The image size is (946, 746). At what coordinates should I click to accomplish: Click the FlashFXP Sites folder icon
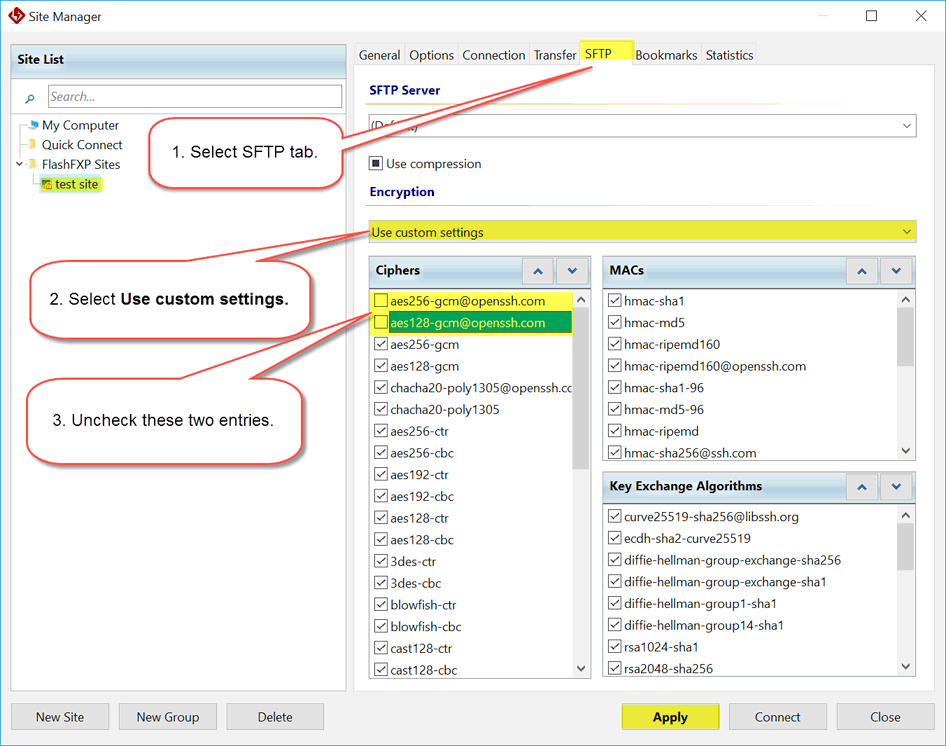[33, 164]
